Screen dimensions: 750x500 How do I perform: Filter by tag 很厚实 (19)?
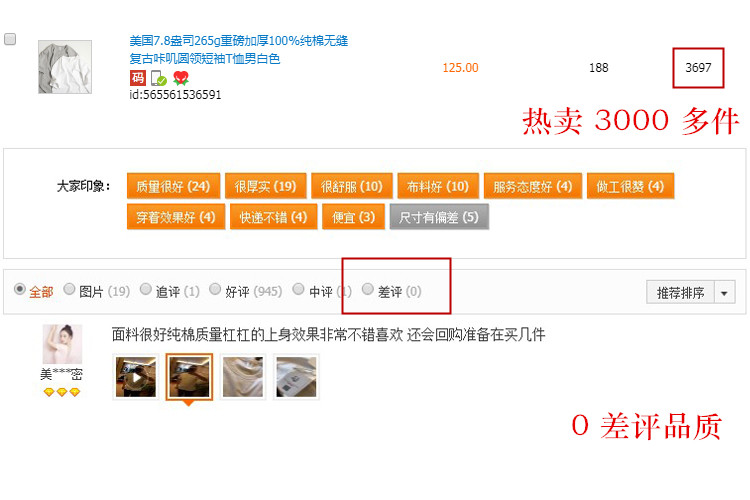(x=265, y=186)
